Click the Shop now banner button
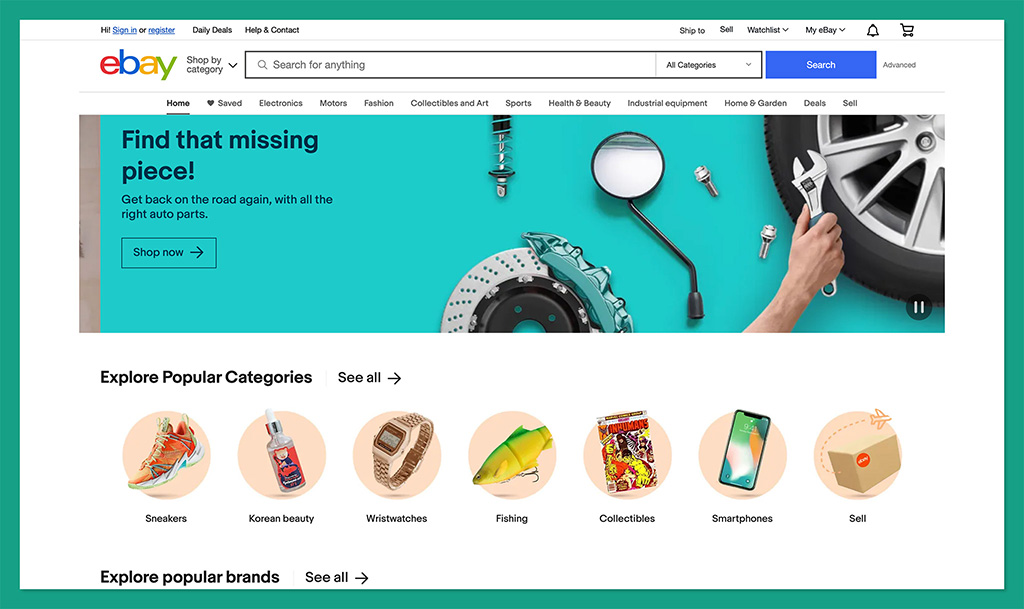 click(168, 253)
